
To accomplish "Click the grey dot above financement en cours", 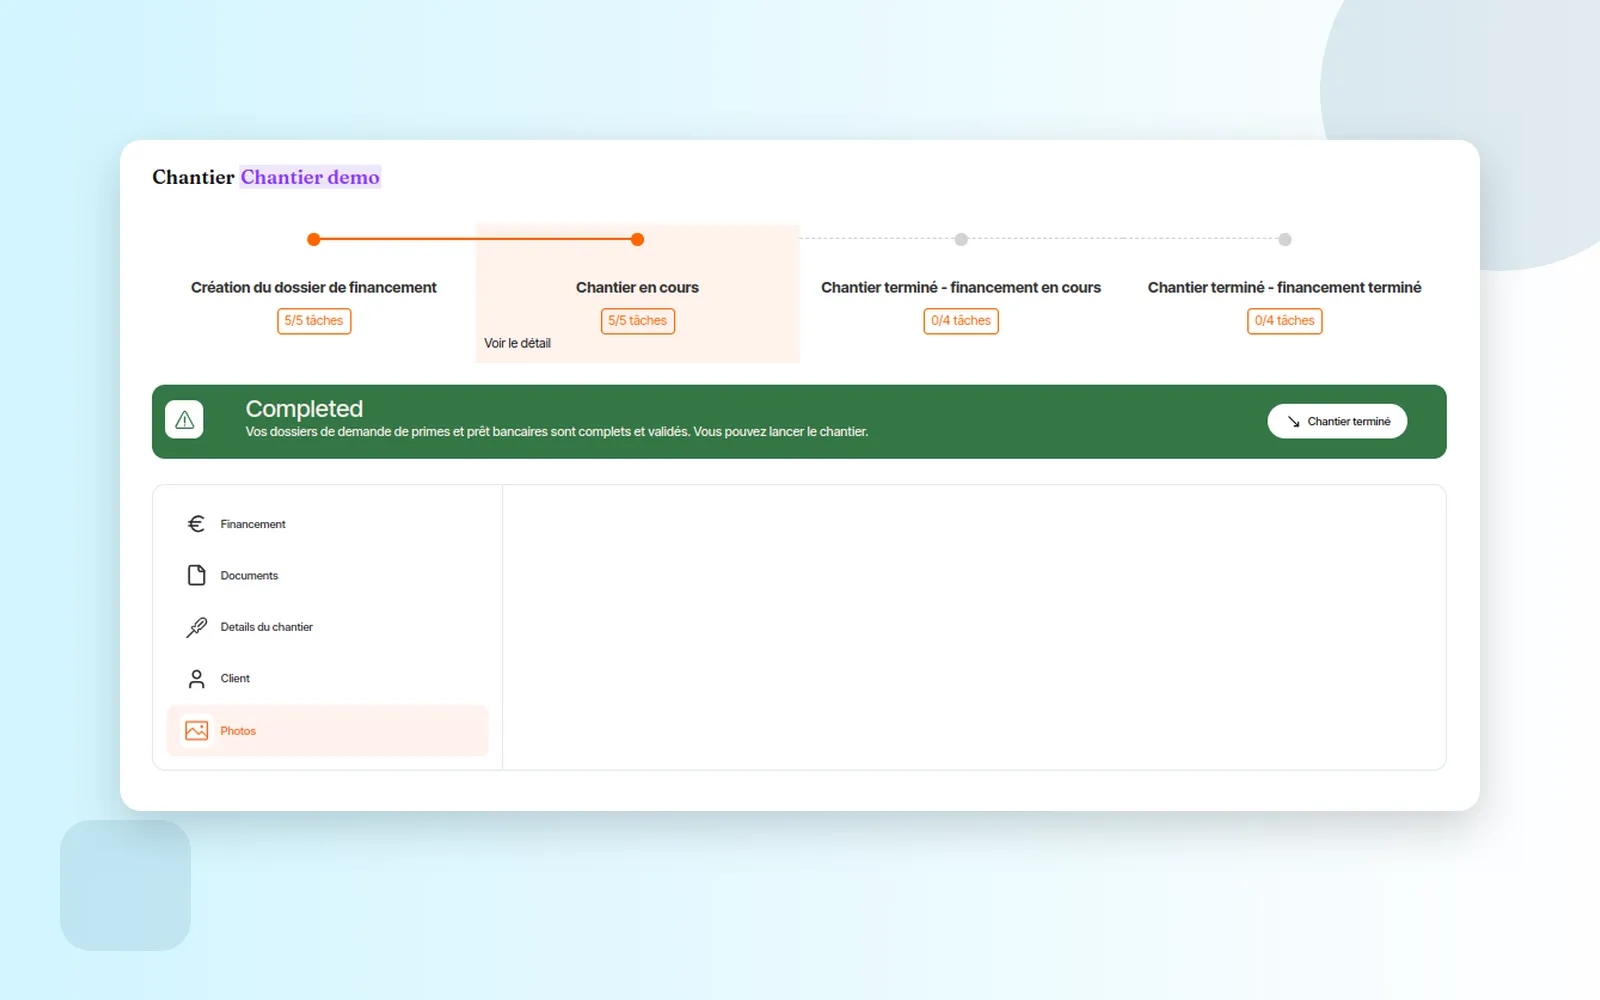I will click(x=961, y=239).
